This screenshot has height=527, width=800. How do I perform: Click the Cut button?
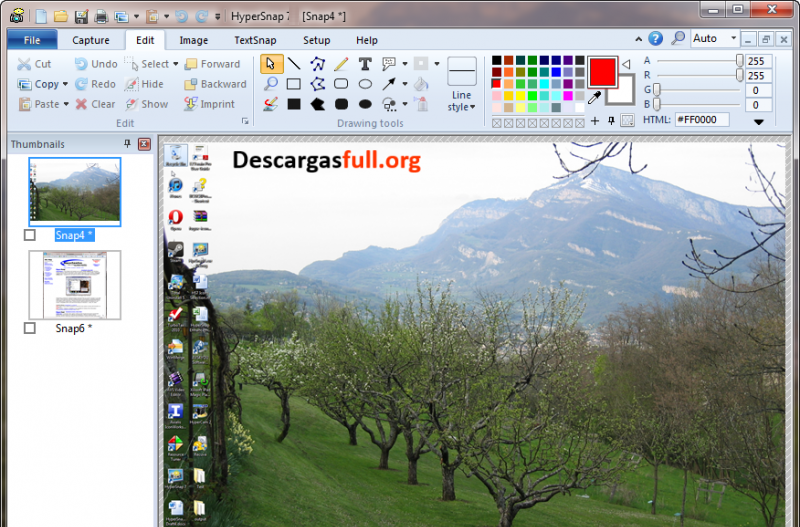[x=34, y=64]
